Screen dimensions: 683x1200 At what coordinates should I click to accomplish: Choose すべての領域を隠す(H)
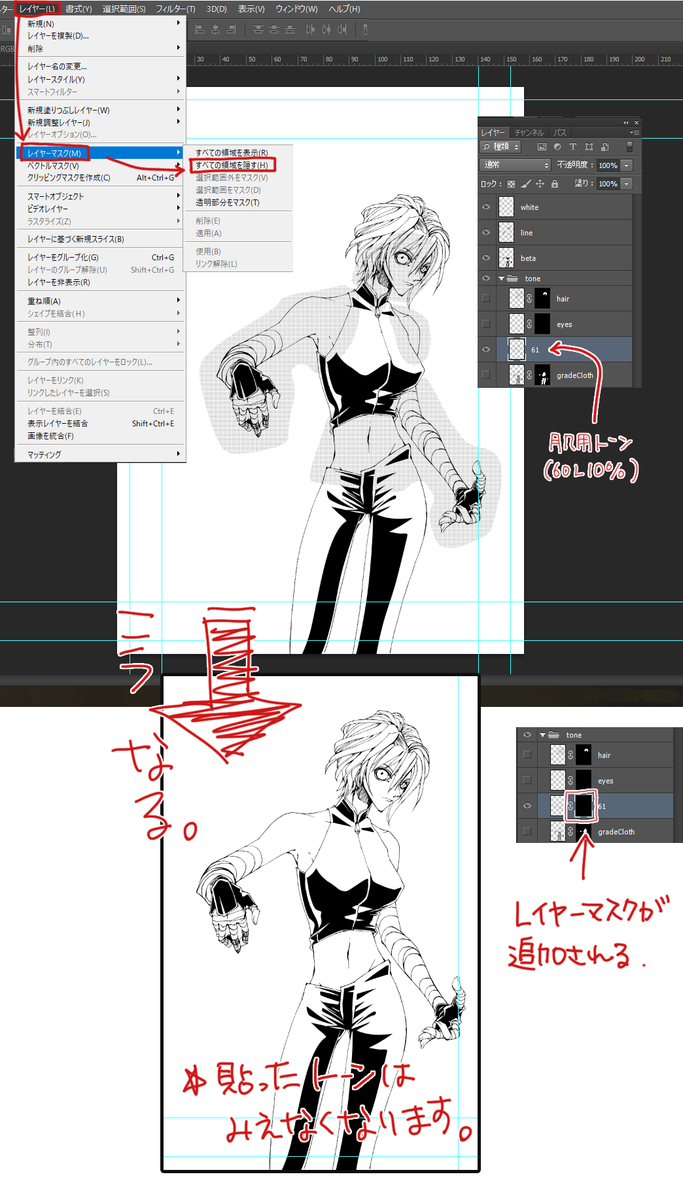point(231,164)
